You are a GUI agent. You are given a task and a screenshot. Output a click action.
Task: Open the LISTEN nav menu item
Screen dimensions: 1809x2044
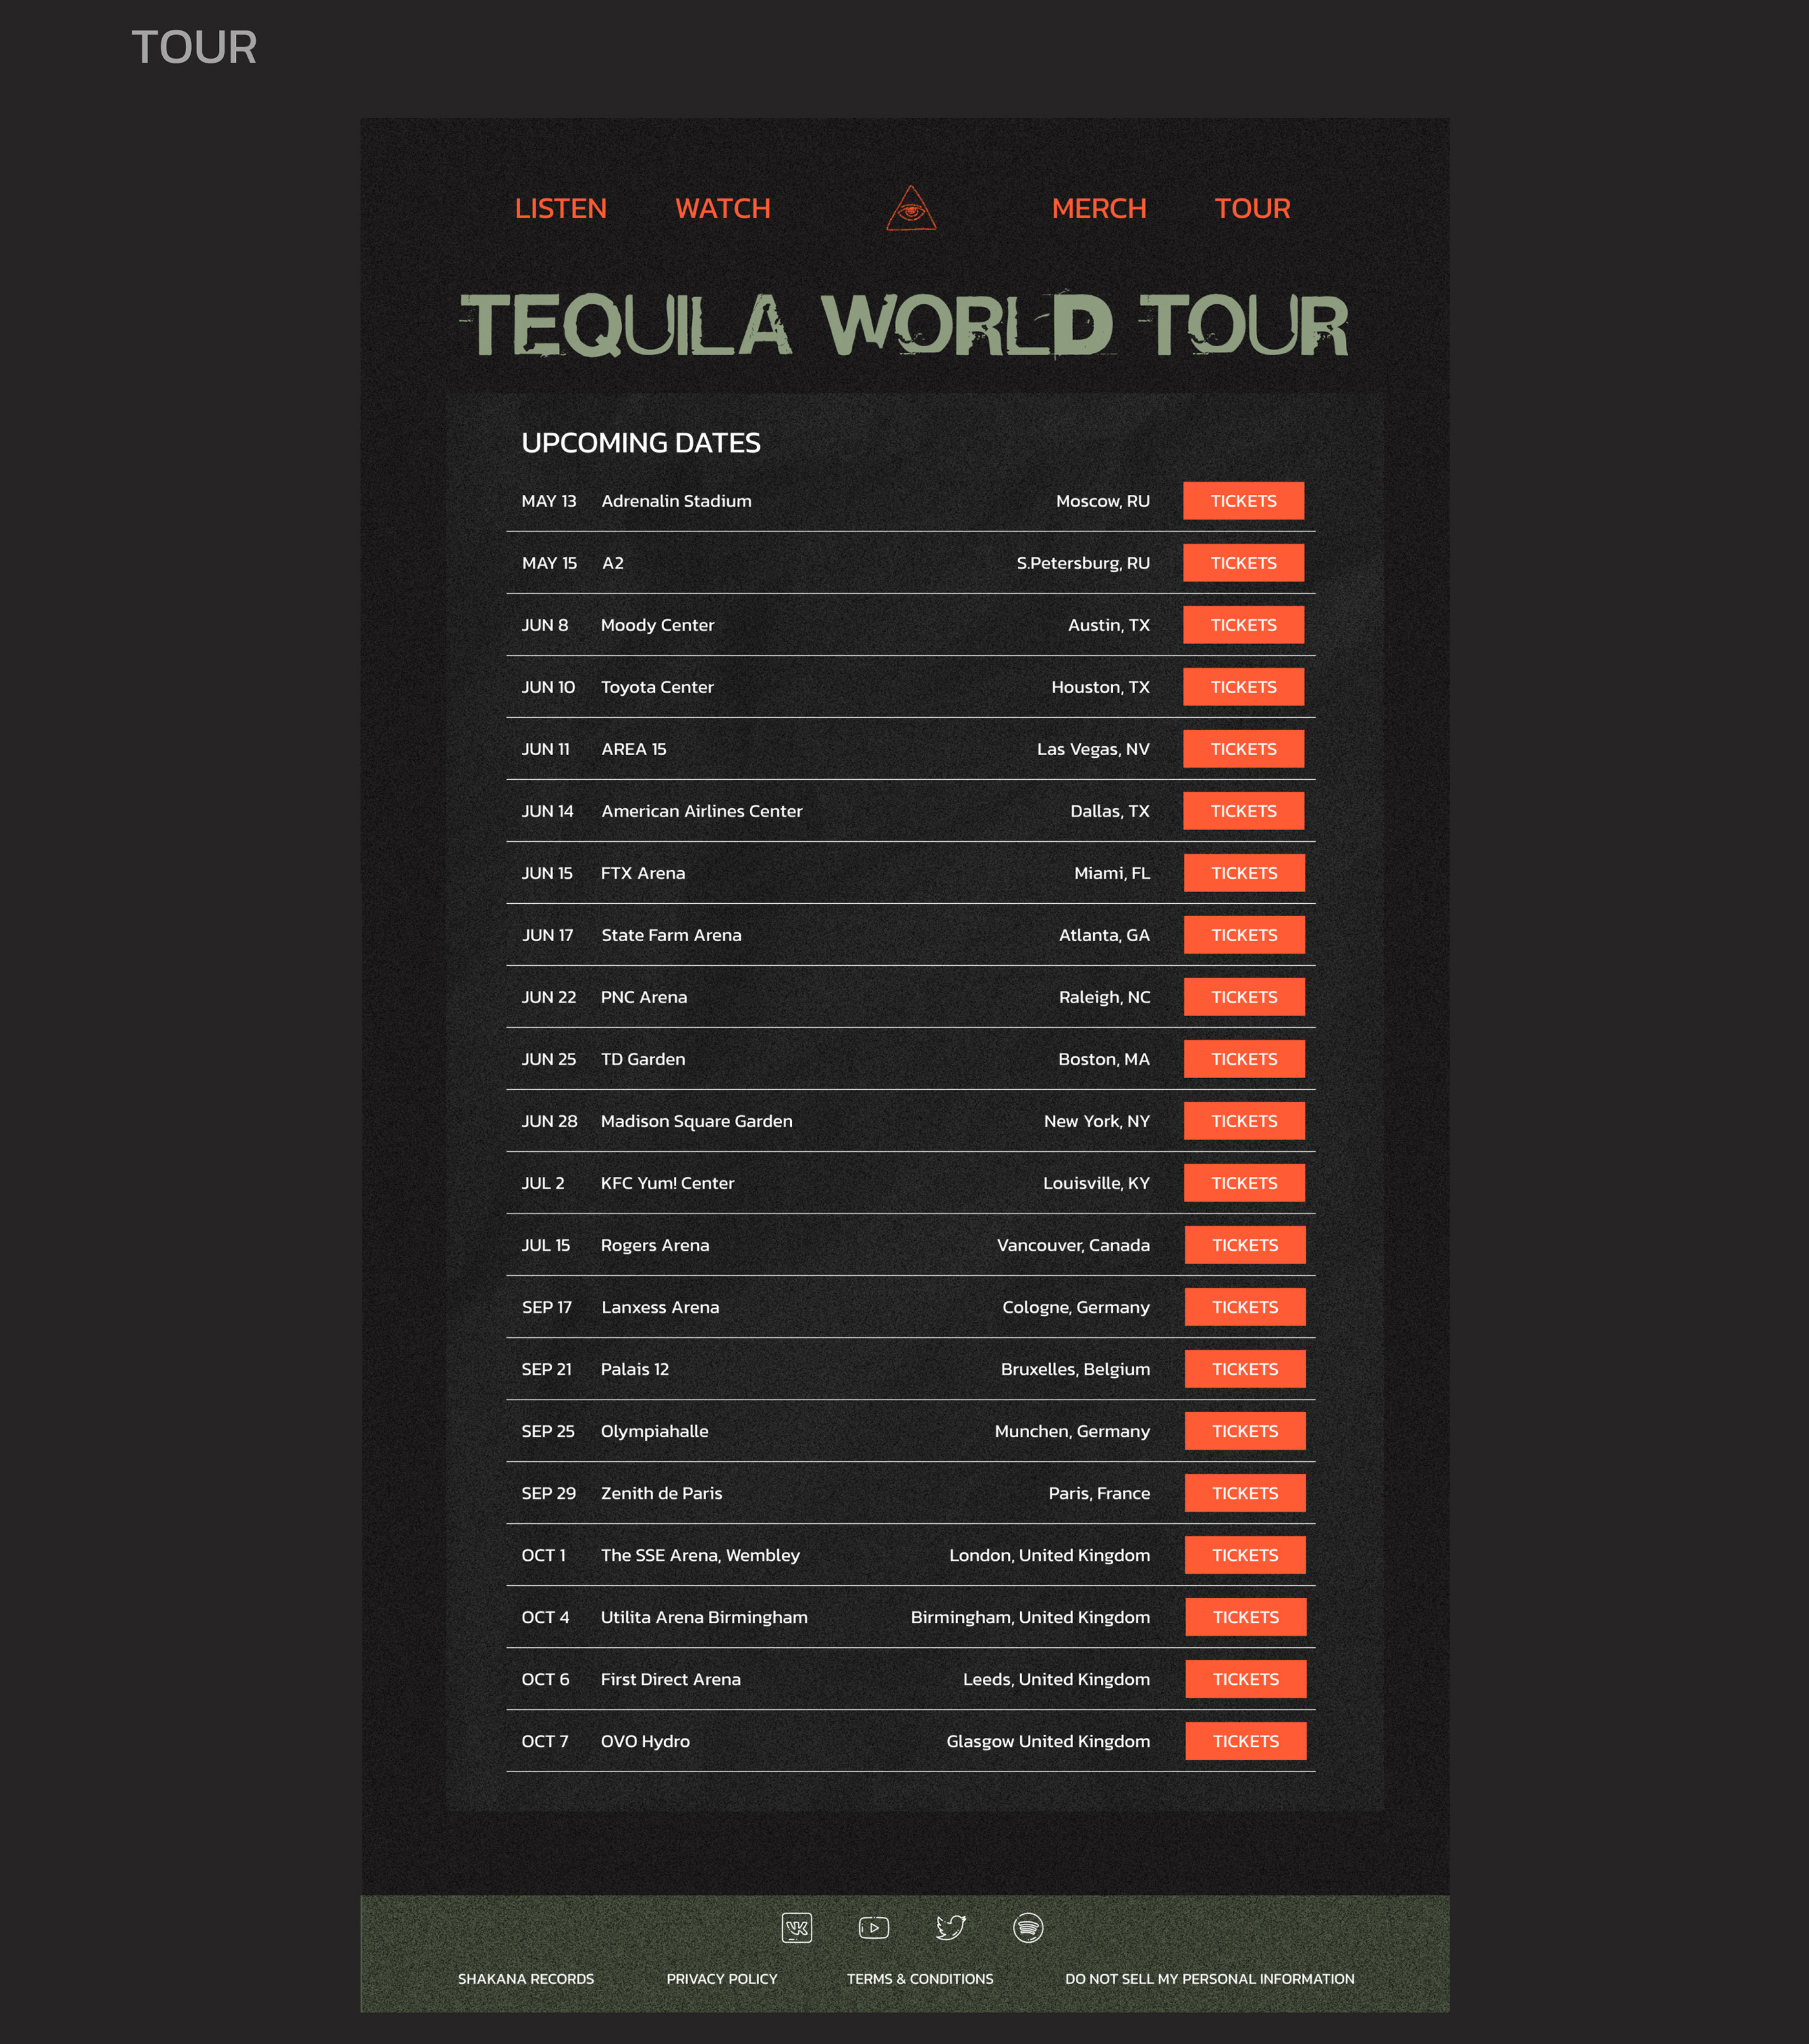(560, 208)
